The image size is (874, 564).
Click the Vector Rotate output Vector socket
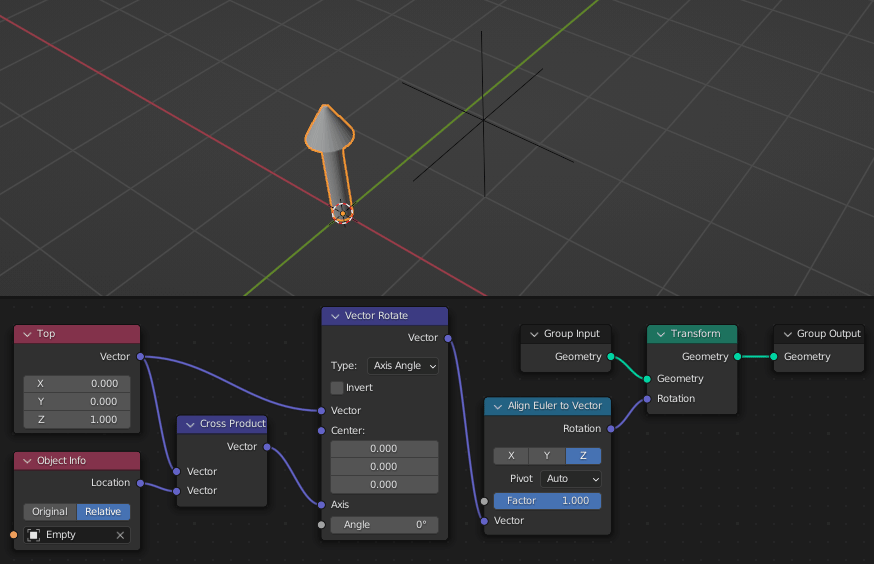[x=448, y=338]
